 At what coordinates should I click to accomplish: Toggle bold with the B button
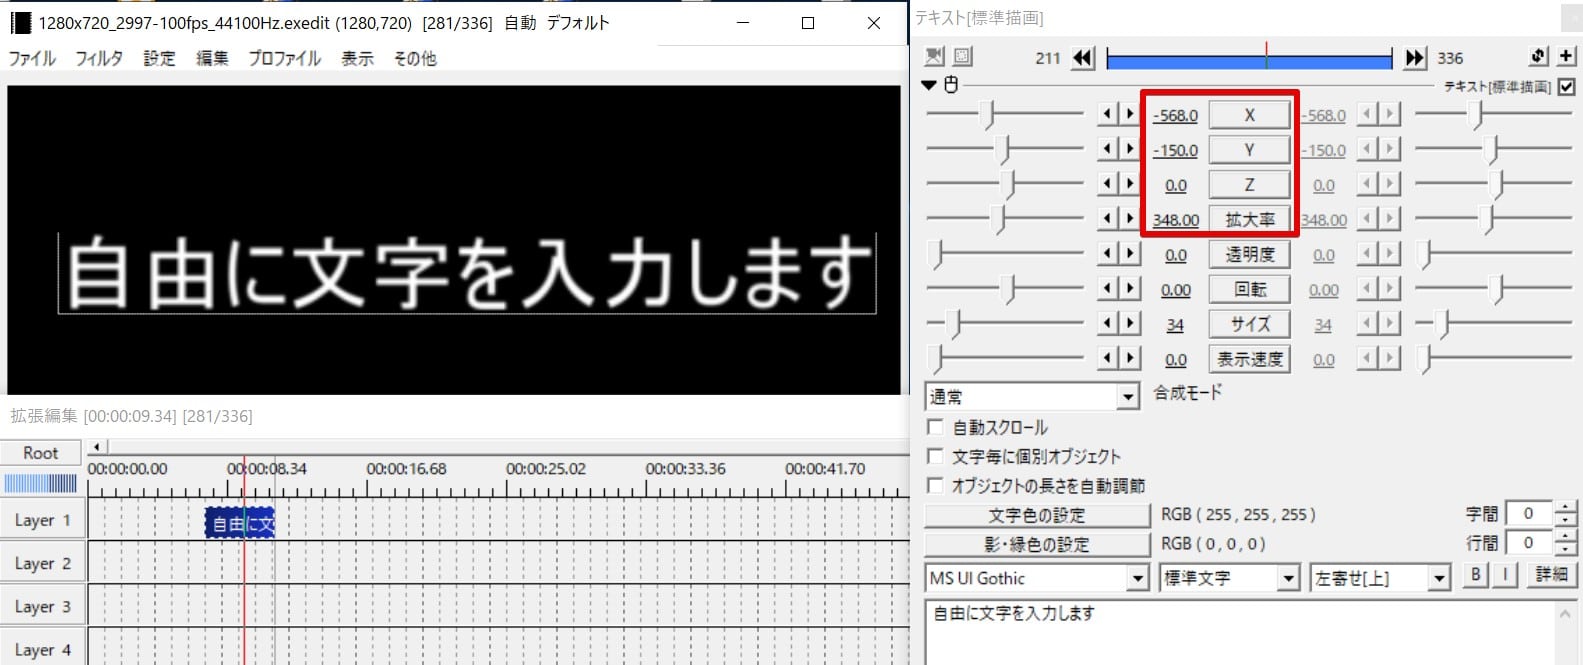pos(1475,574)
